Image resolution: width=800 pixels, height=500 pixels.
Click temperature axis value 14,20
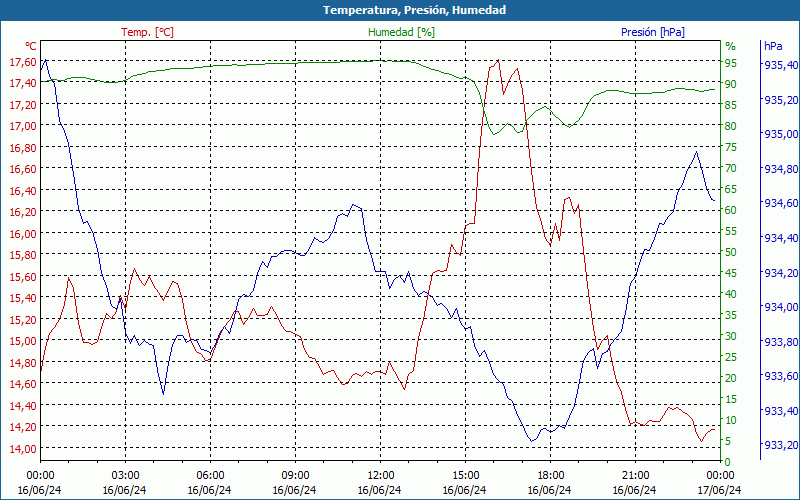click(23, 426)
